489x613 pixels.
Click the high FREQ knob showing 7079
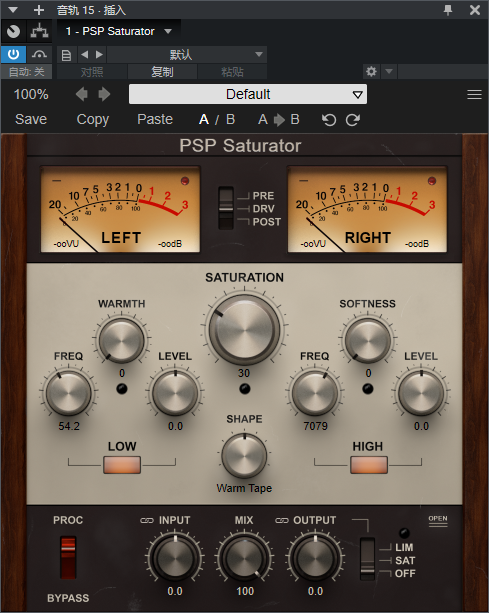pyautogui.click(x=315, y=393)
